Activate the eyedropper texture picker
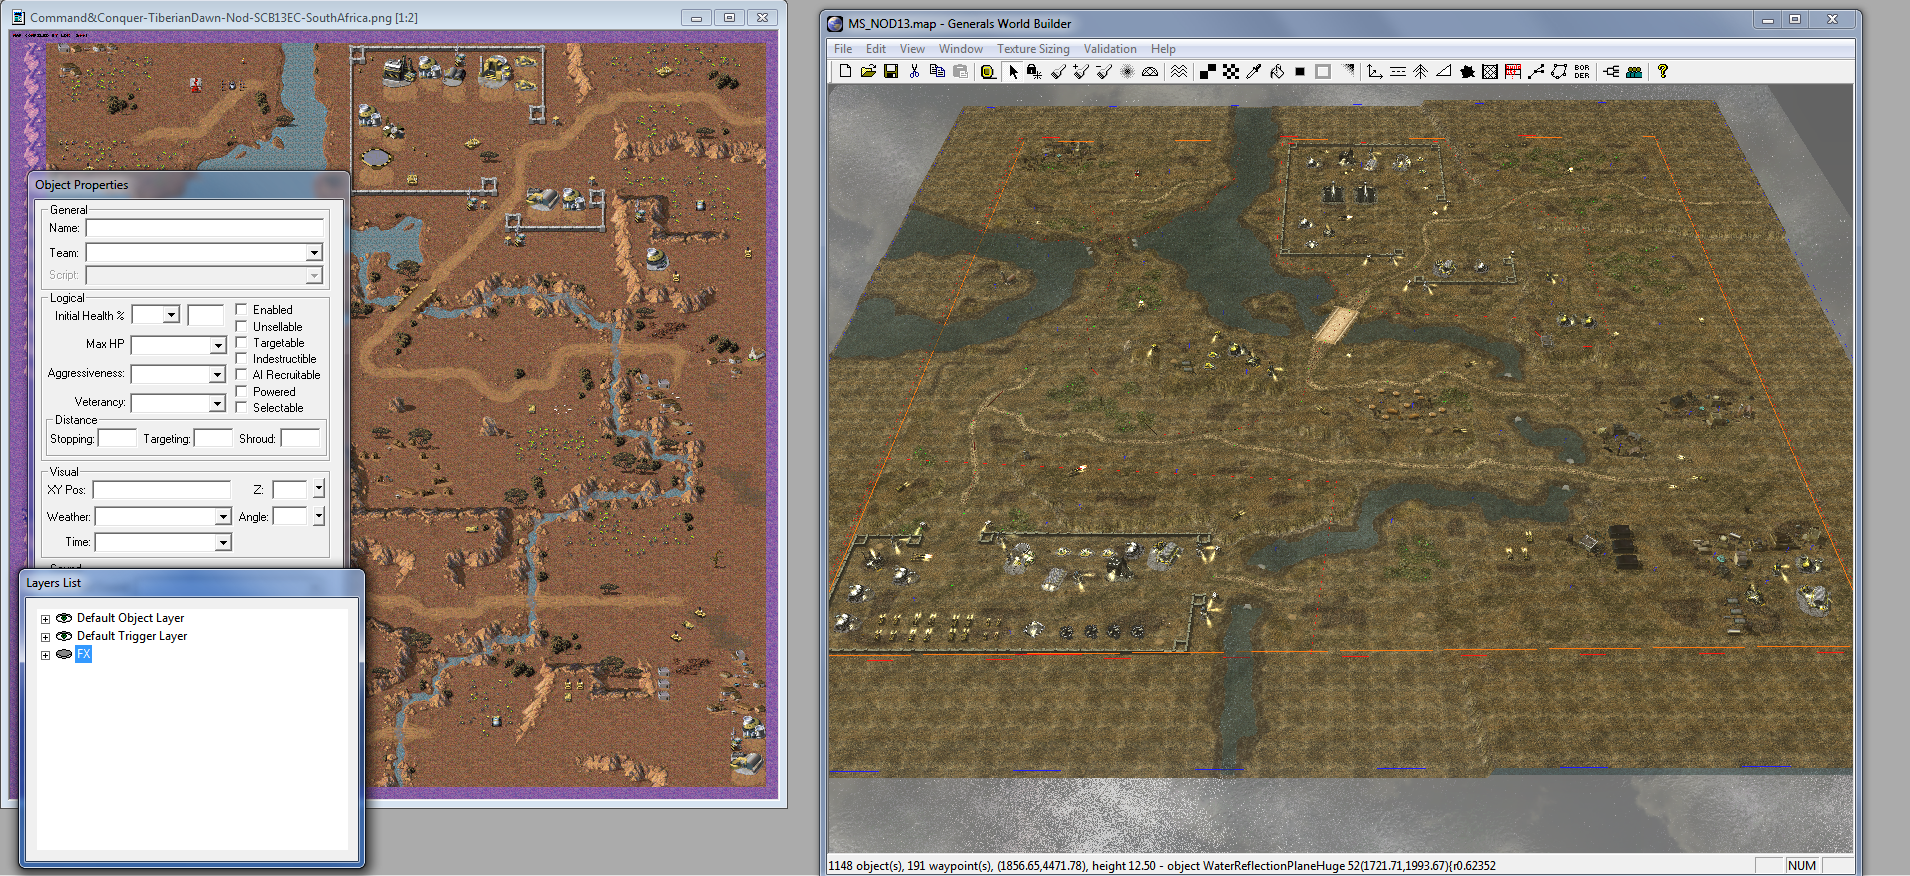Image resolution: width=1910 pixels, height=876 pixels. pos(1253,71)
